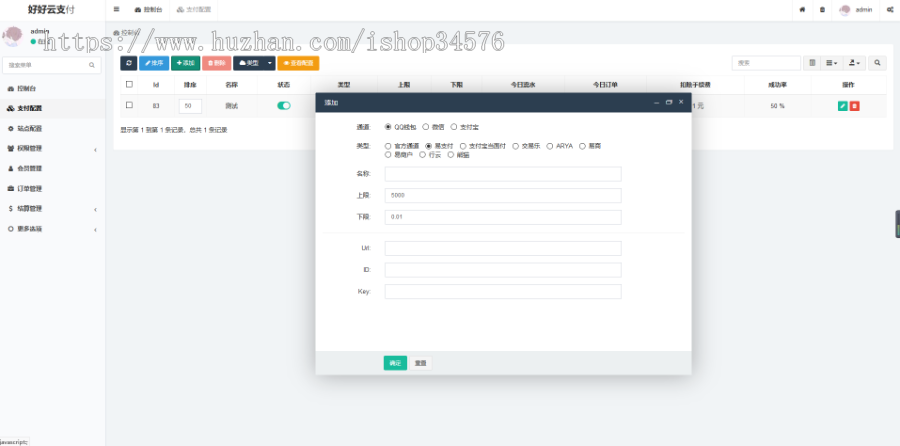Select the 微信 channel radio

[x=426, y=127]
